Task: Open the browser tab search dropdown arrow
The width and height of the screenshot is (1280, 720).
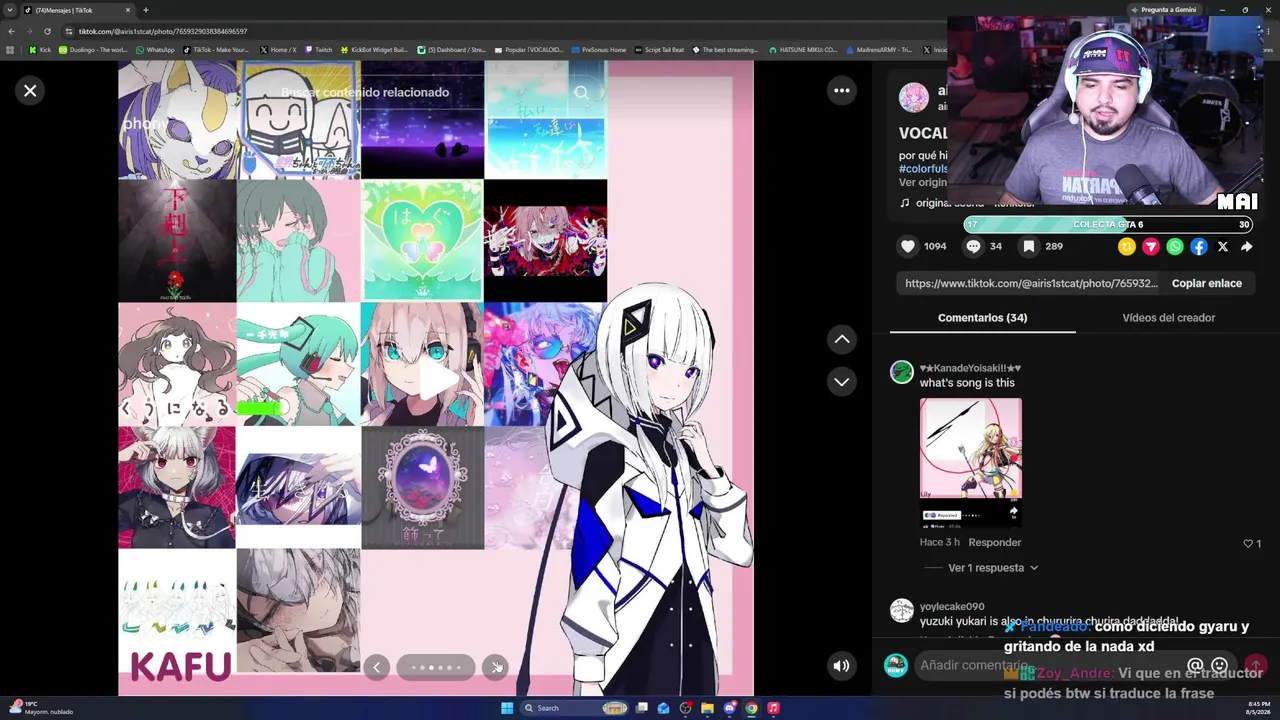Action: pyautogui.click(x=11, y=10)
